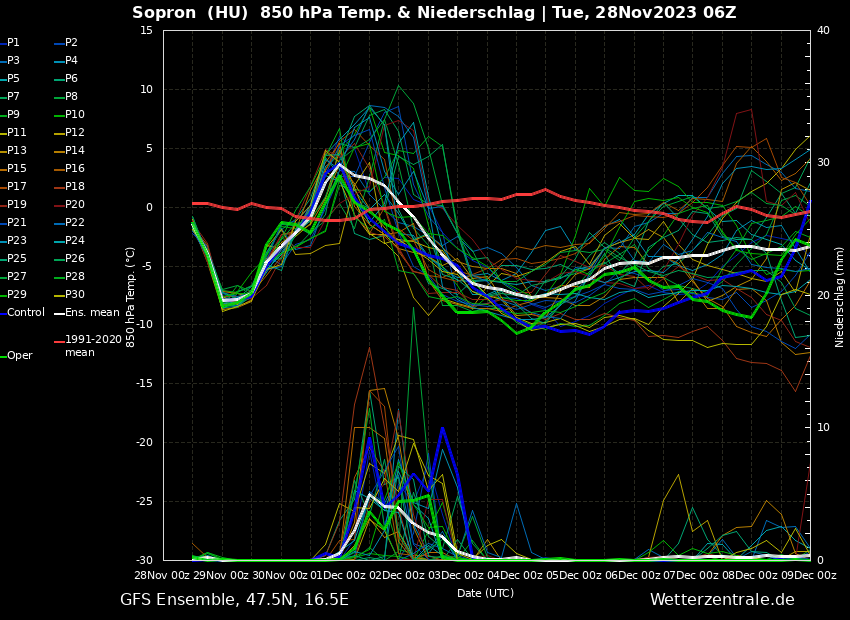Click the GFS Ensemble, 47.5N, 16.5E caption

234,600
